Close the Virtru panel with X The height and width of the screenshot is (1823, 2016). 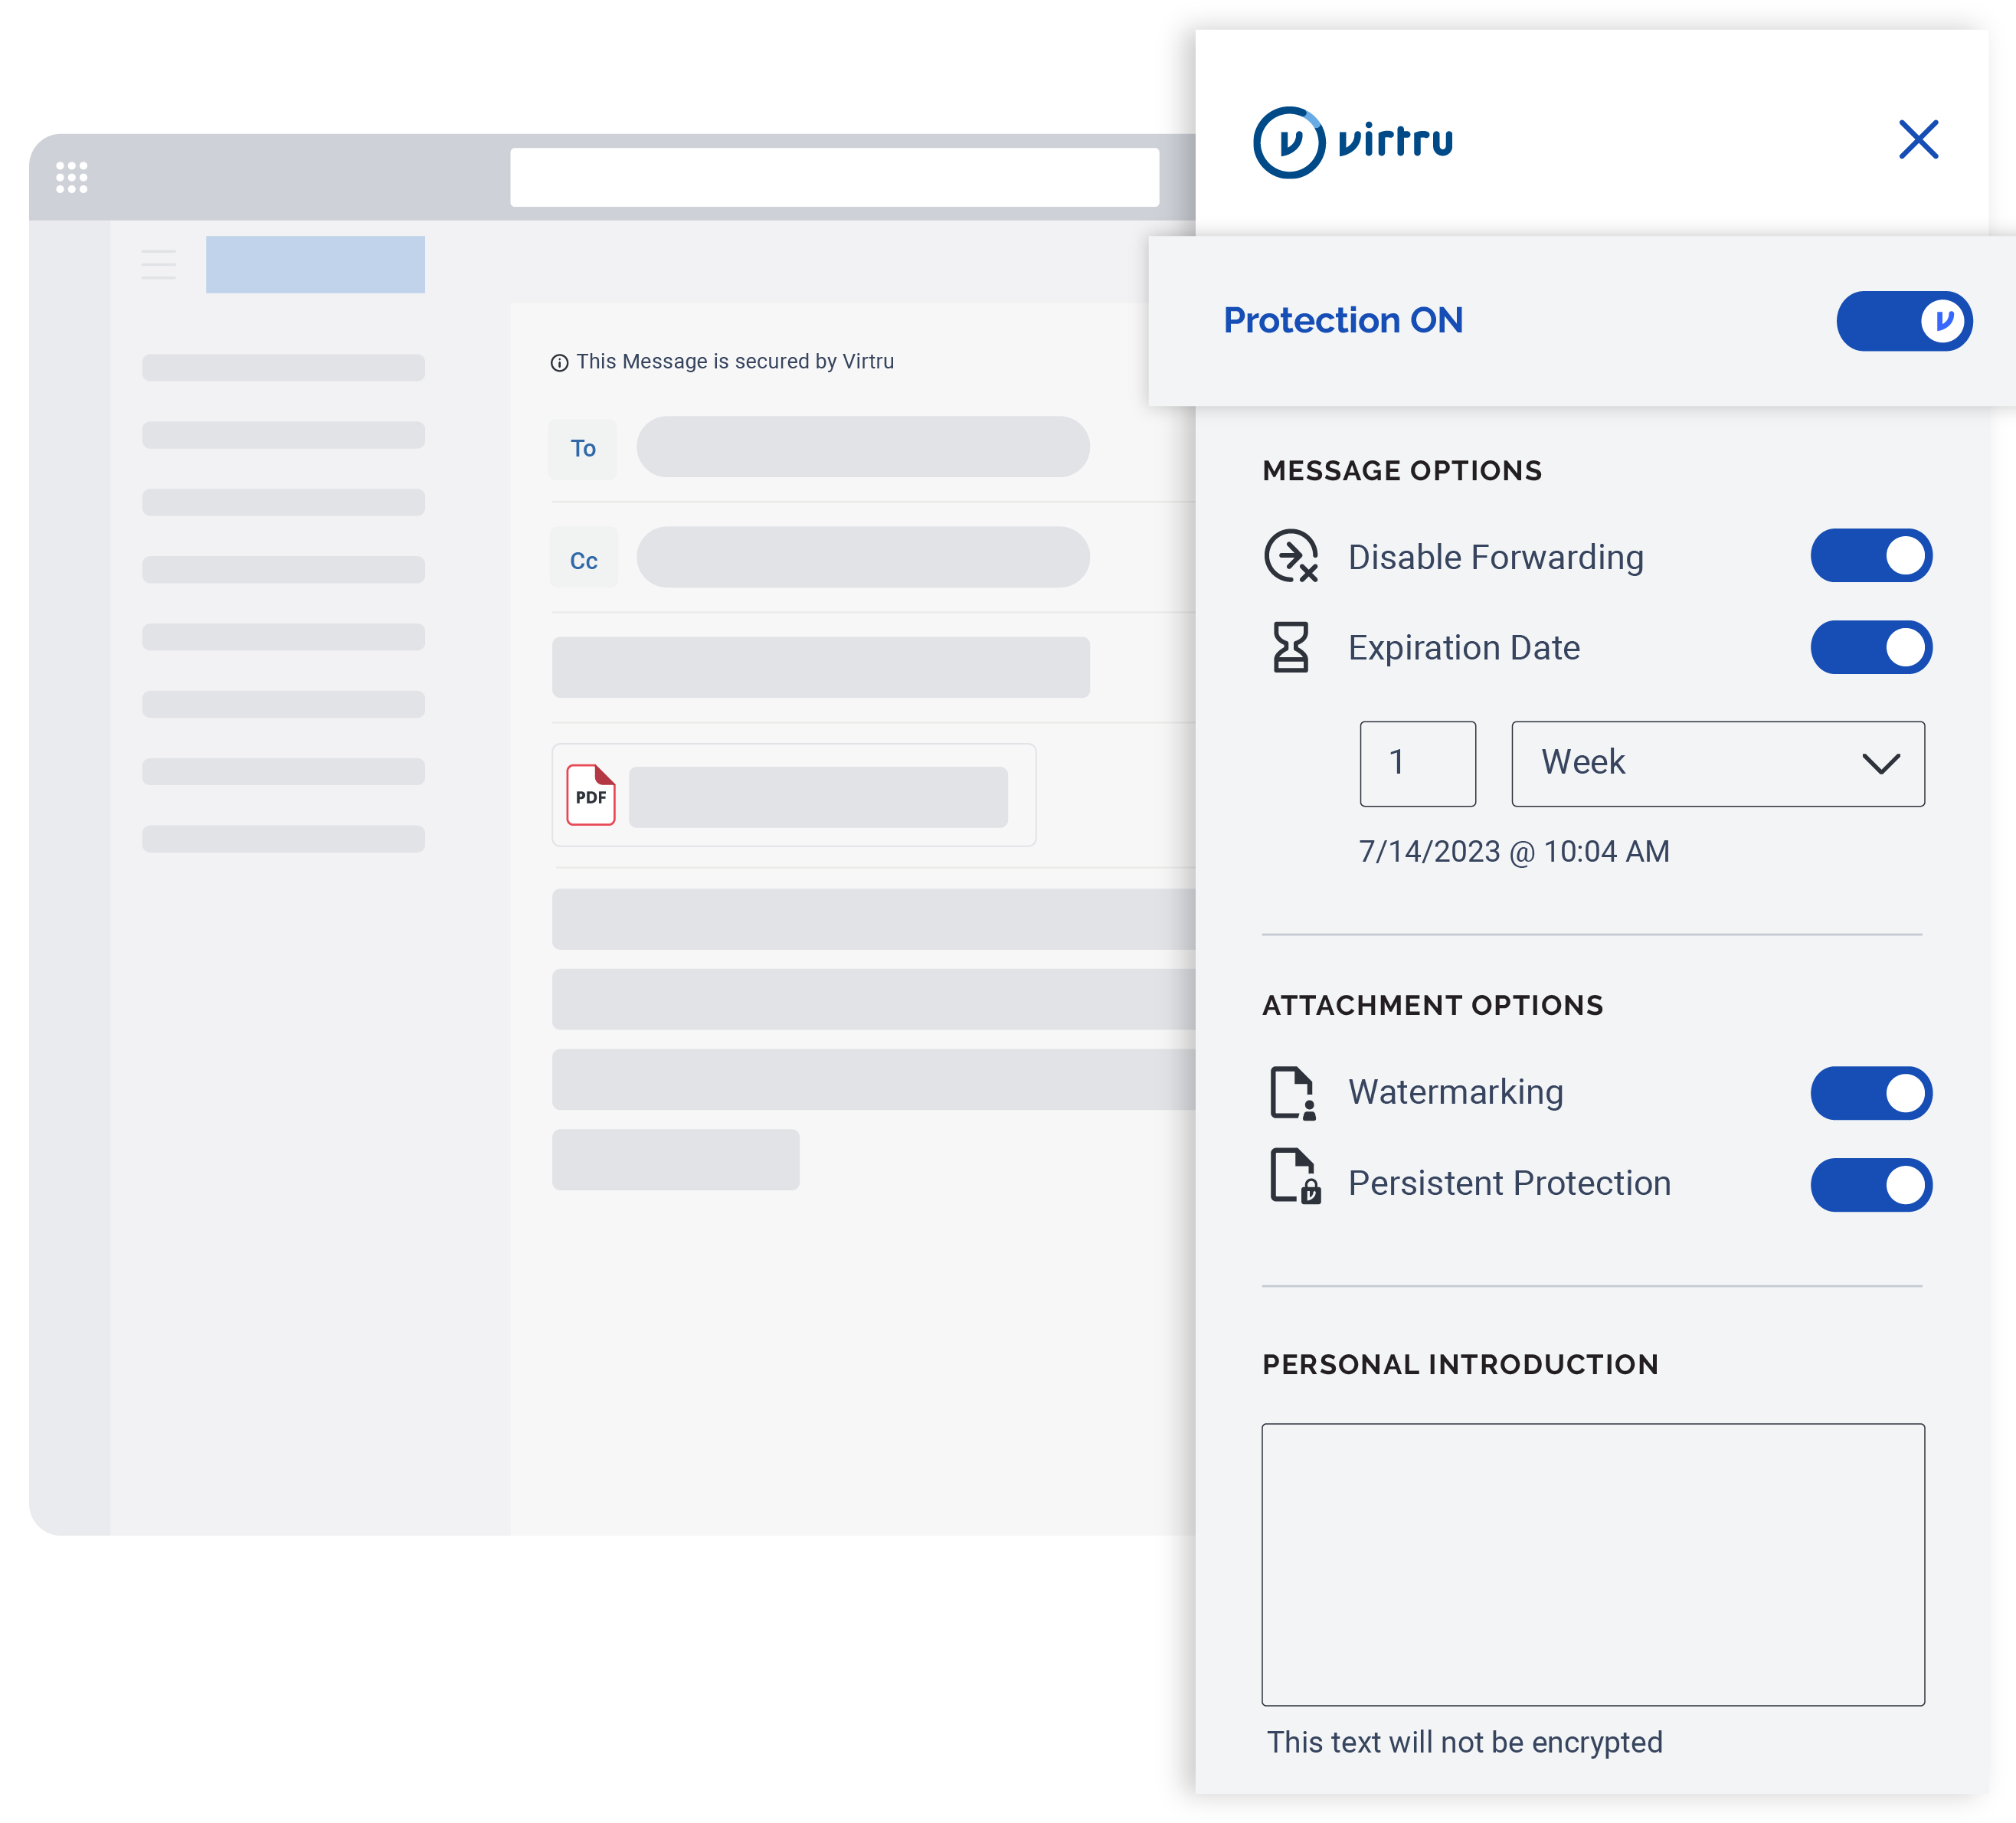tap(1918, 139)
